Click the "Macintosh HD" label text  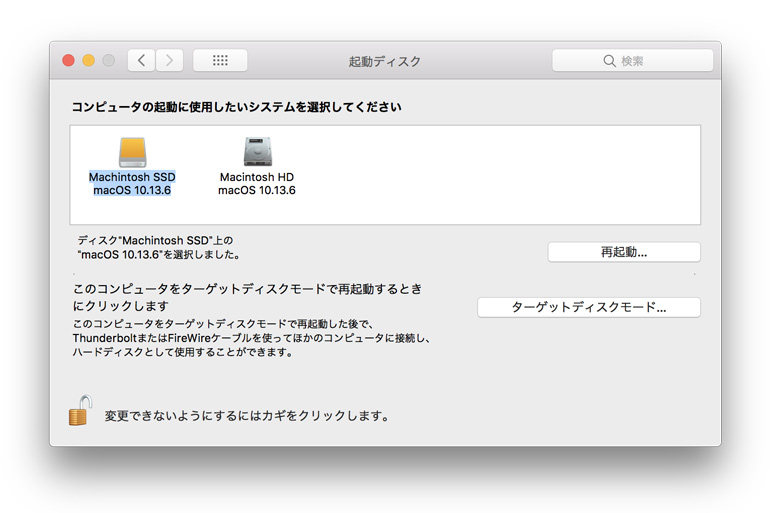pyautogui.click(x=257, y=177)
